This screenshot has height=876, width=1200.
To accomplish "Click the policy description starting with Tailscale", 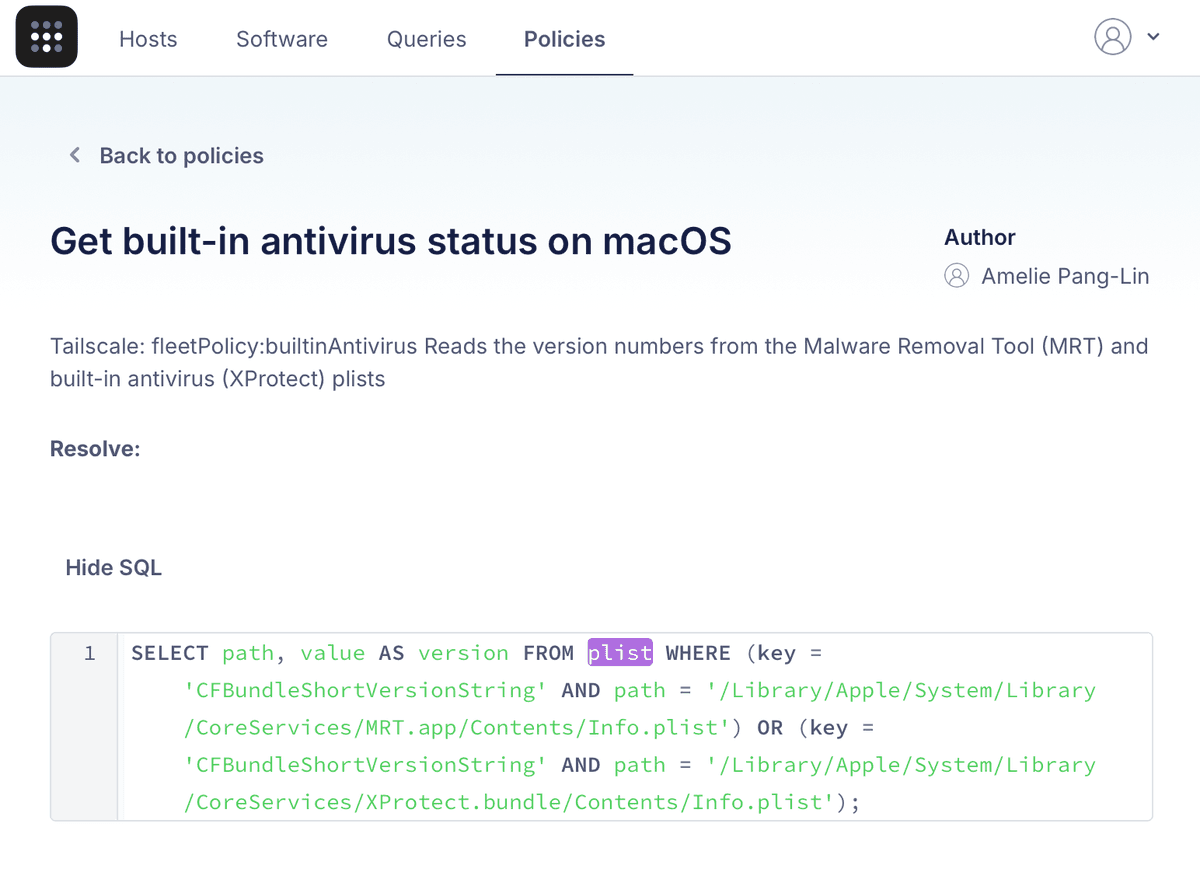I will pos(599,362).
